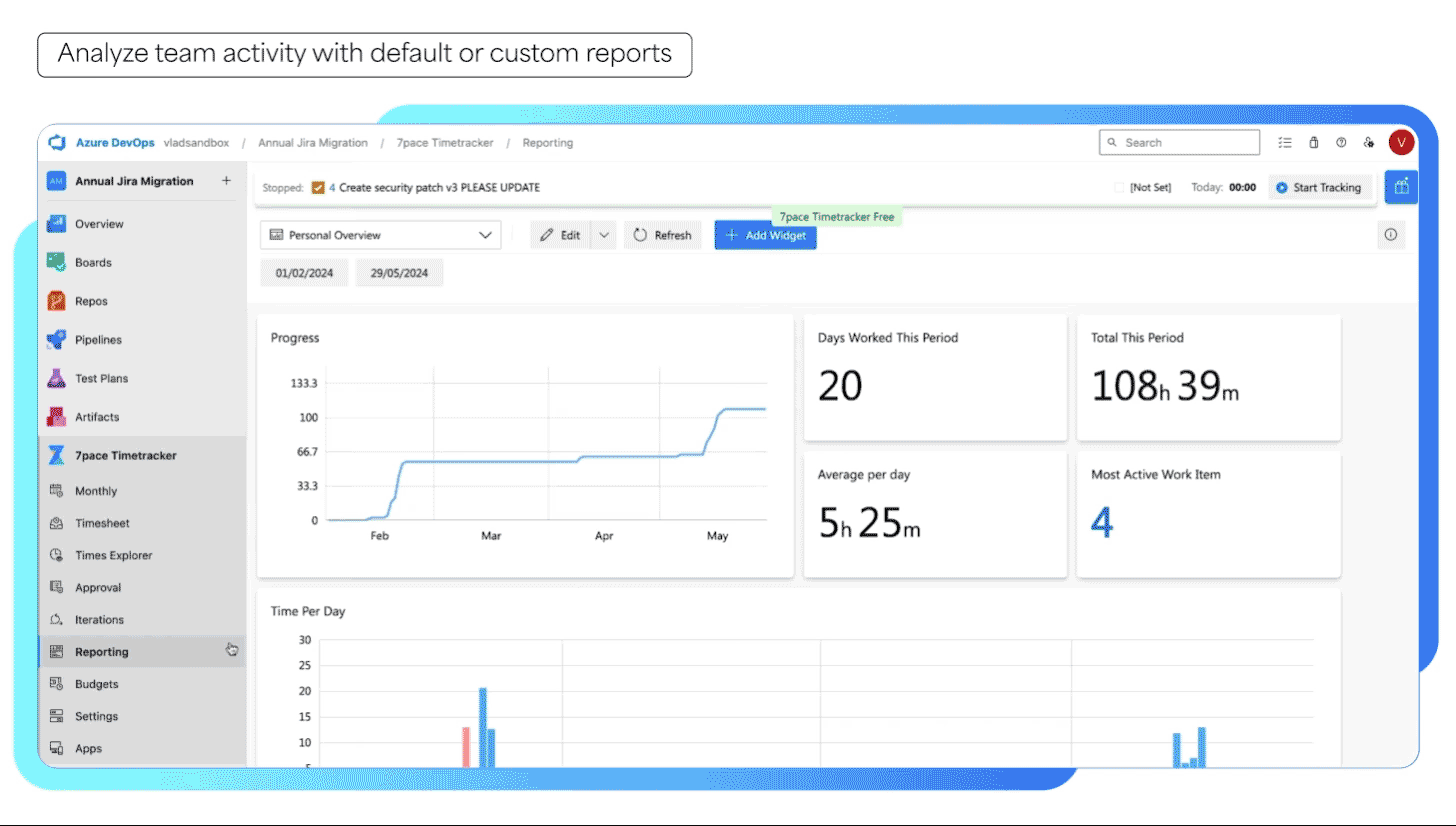Click the checked work item checkbox next to 4
This screenshot has height=826, width=1456.
point(318,187)
